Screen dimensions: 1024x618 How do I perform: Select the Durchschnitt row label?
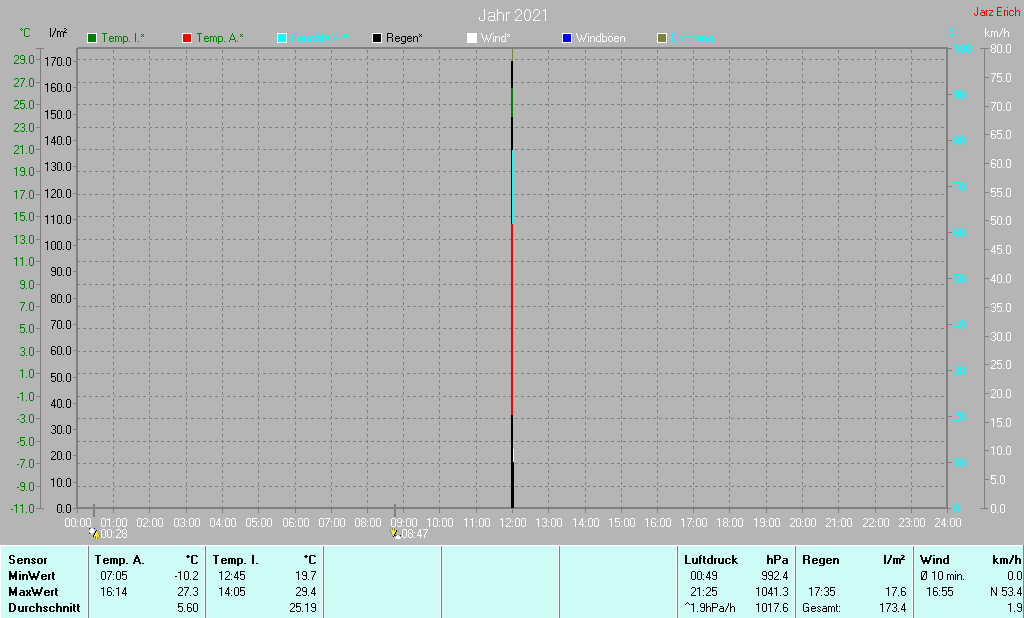44,608
